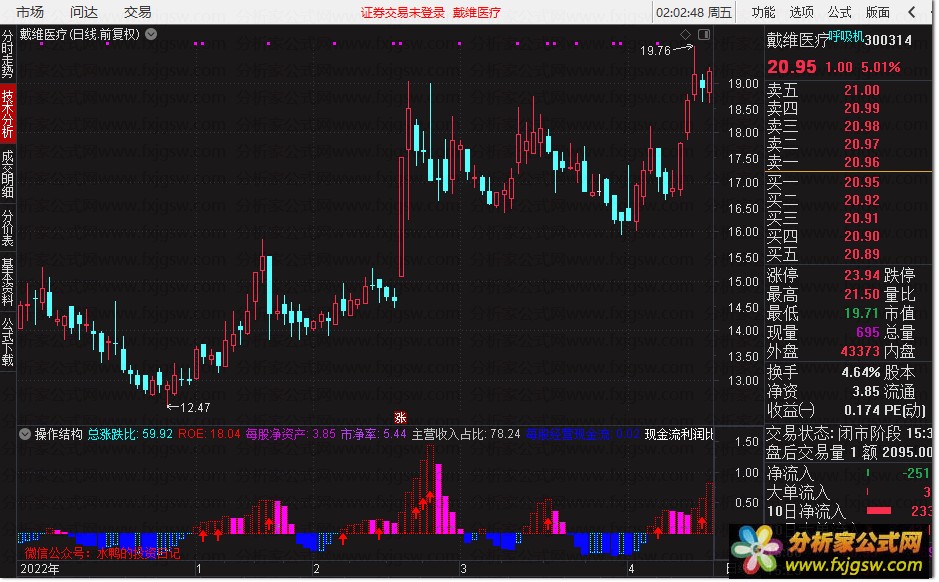The height and width of the screenshot is (582, 939).
Task: Click current price 20.95
Action: coord(792,66)
